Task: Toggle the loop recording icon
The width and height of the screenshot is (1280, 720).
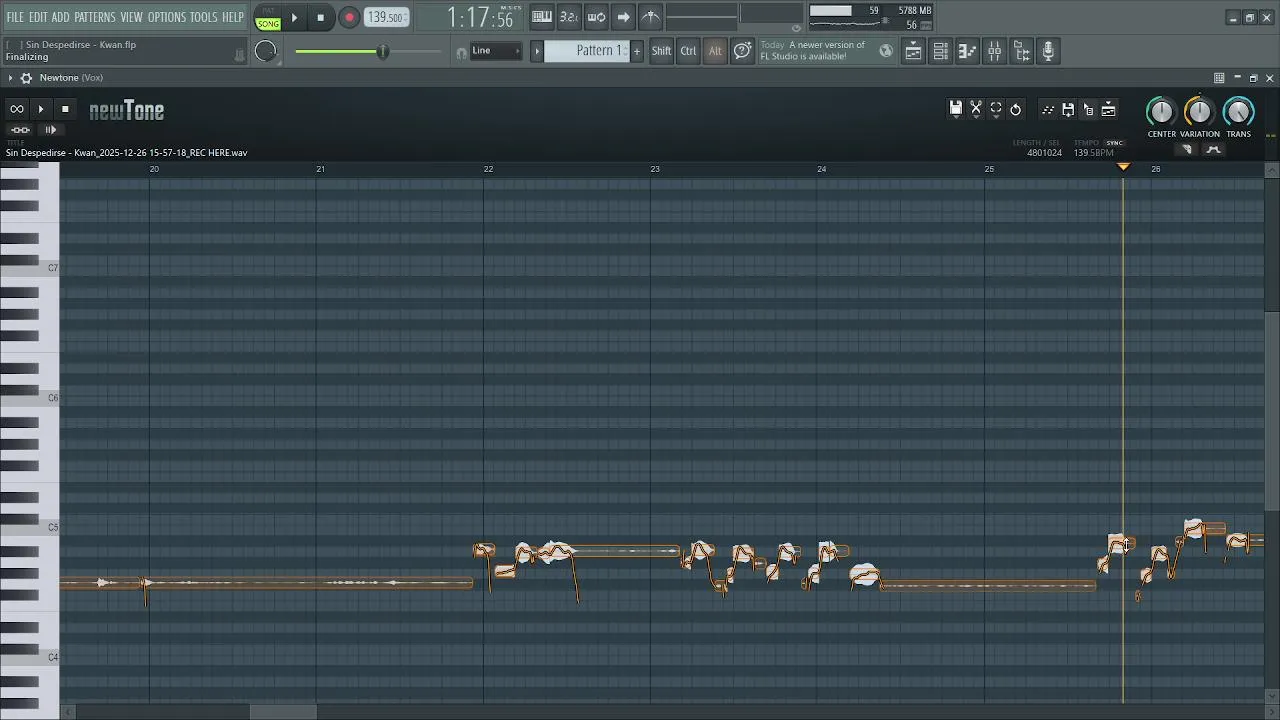Action: [x=596, y=16]
